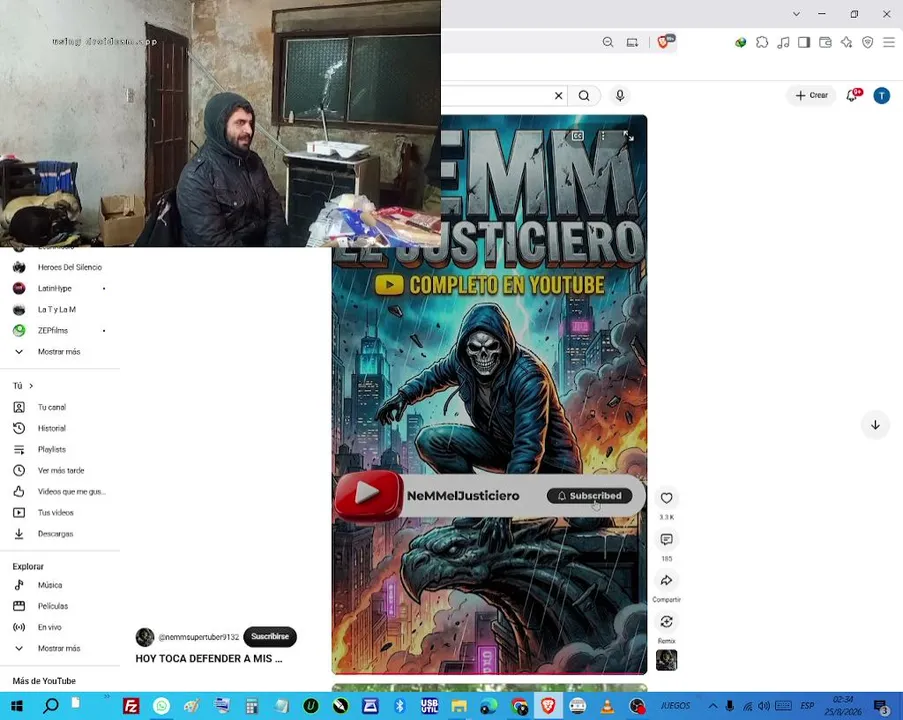This screenshot has height=720, width=903.
Task: Click the zoom indicator in address bar
Action: pyautogui.click(x=608, y=43)
